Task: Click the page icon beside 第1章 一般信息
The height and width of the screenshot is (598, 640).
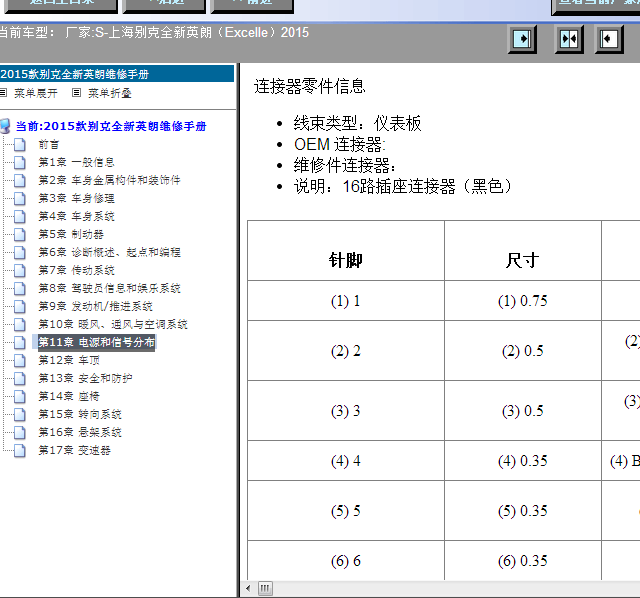Action: pos(20,162)
